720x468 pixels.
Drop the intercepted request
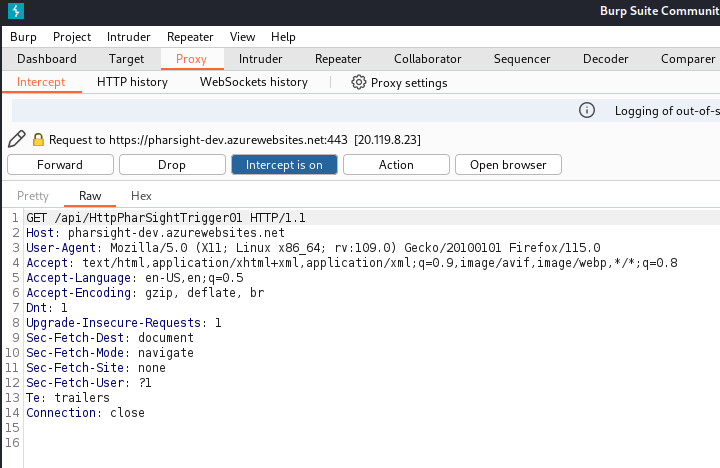coord(172,165)
